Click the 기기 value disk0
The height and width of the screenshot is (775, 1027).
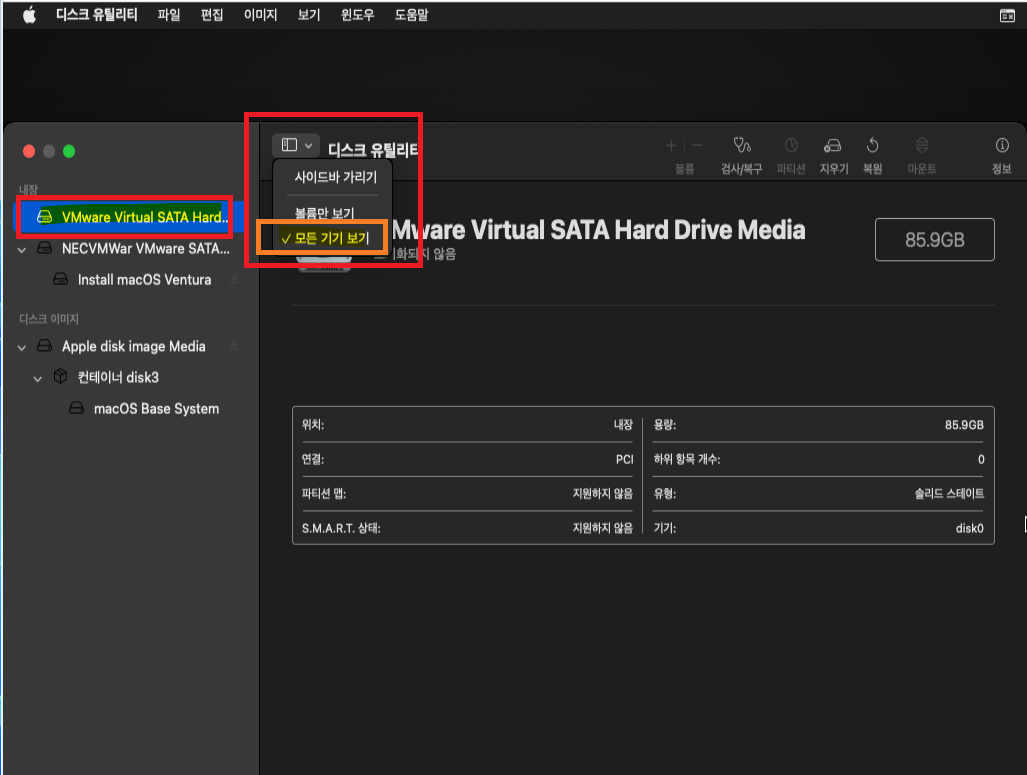[x=969, y=528]
